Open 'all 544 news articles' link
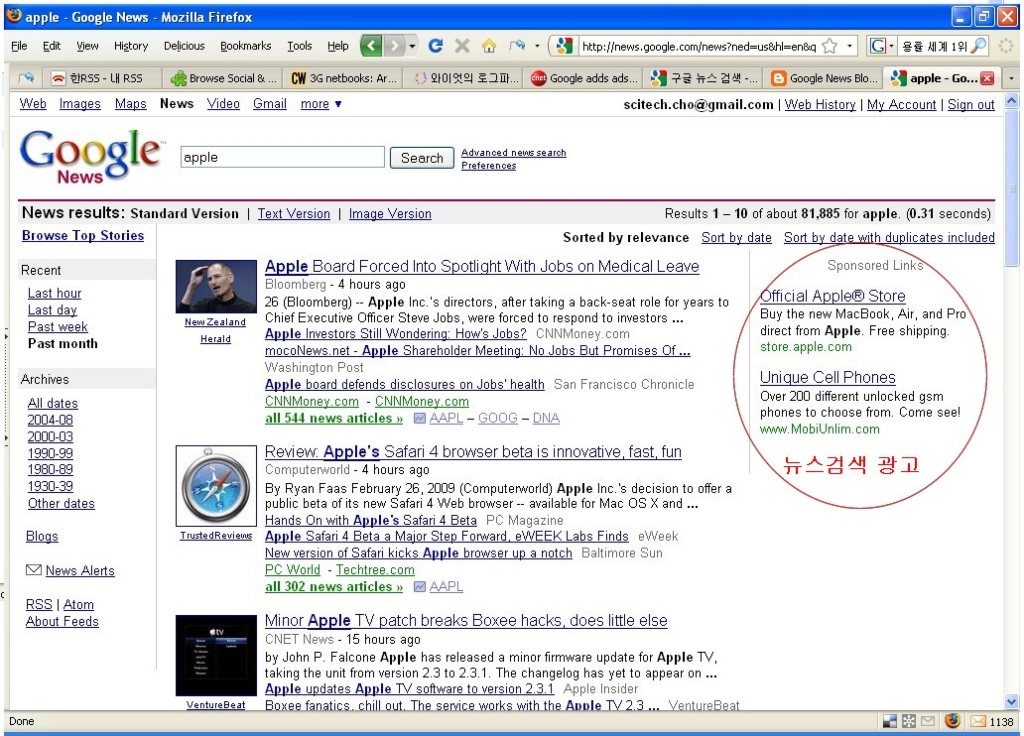Viewport: 1024px width, 736px height. (334, 418)
